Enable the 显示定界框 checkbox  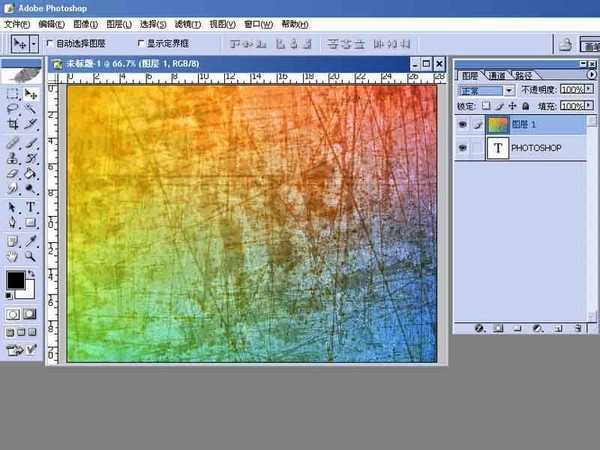140,44
